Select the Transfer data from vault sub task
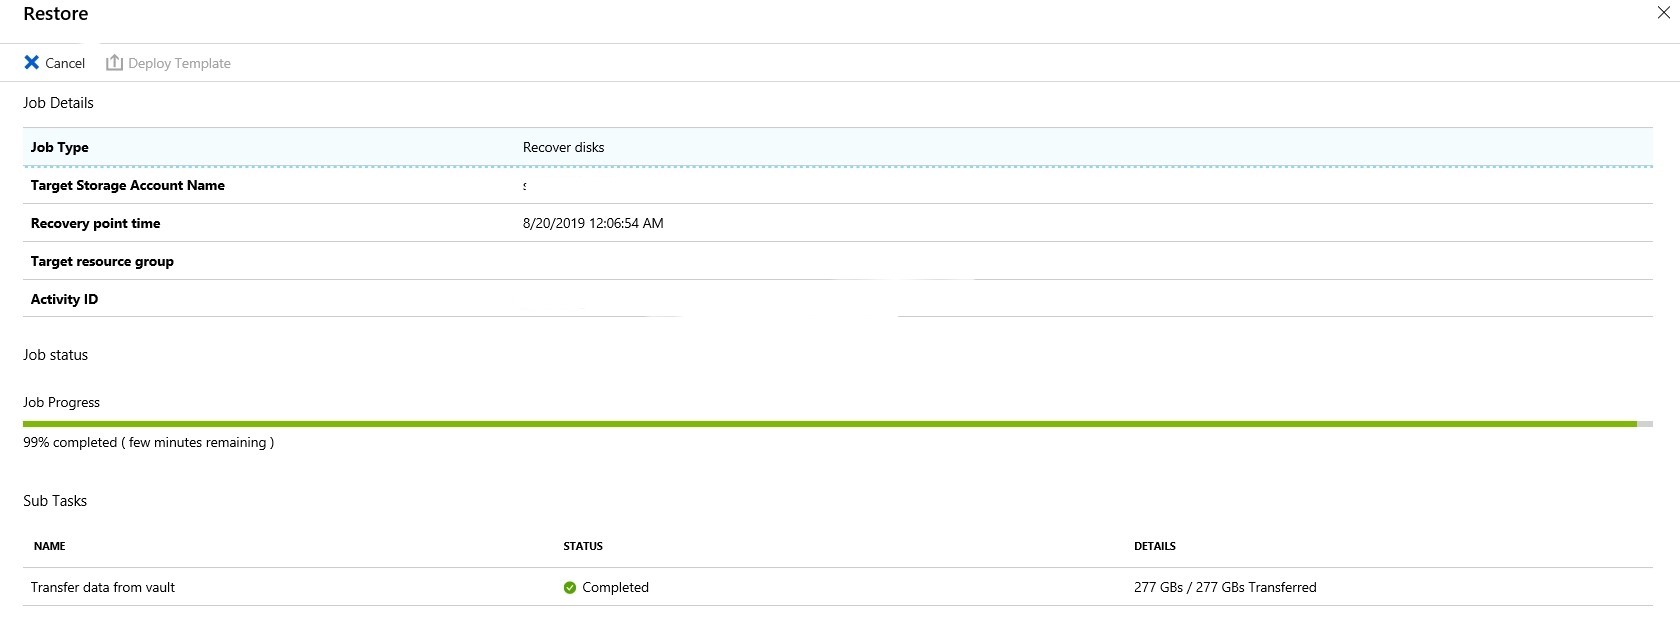This screenshot has width=1680, height=617. pyautogui.click(x=103, y=587)
